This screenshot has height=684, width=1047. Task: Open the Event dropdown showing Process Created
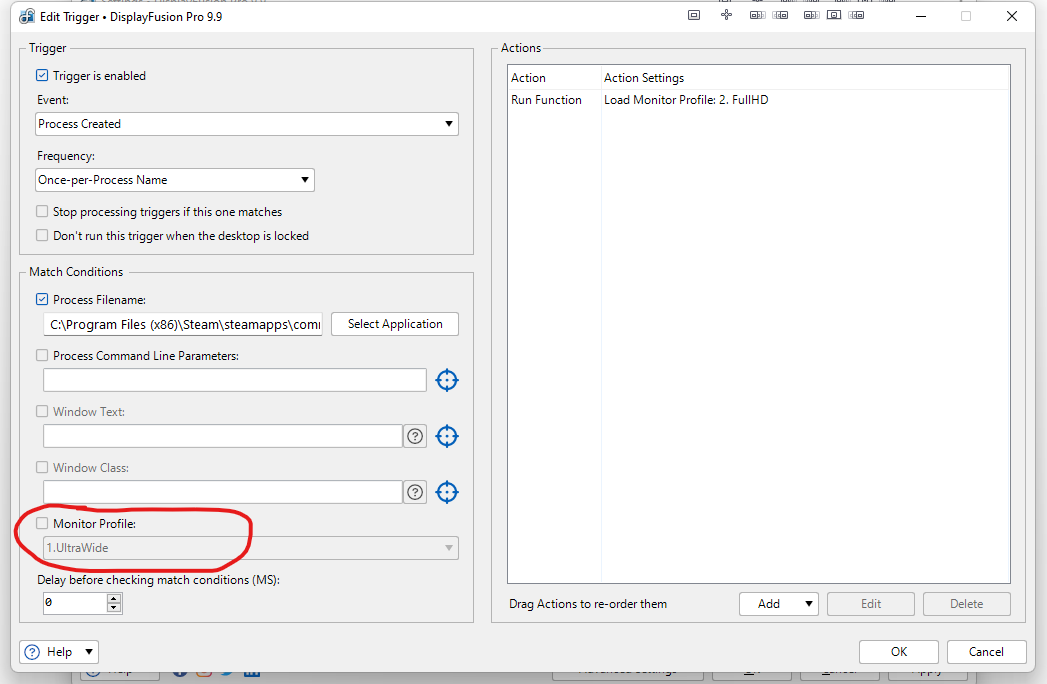[246, 124]
